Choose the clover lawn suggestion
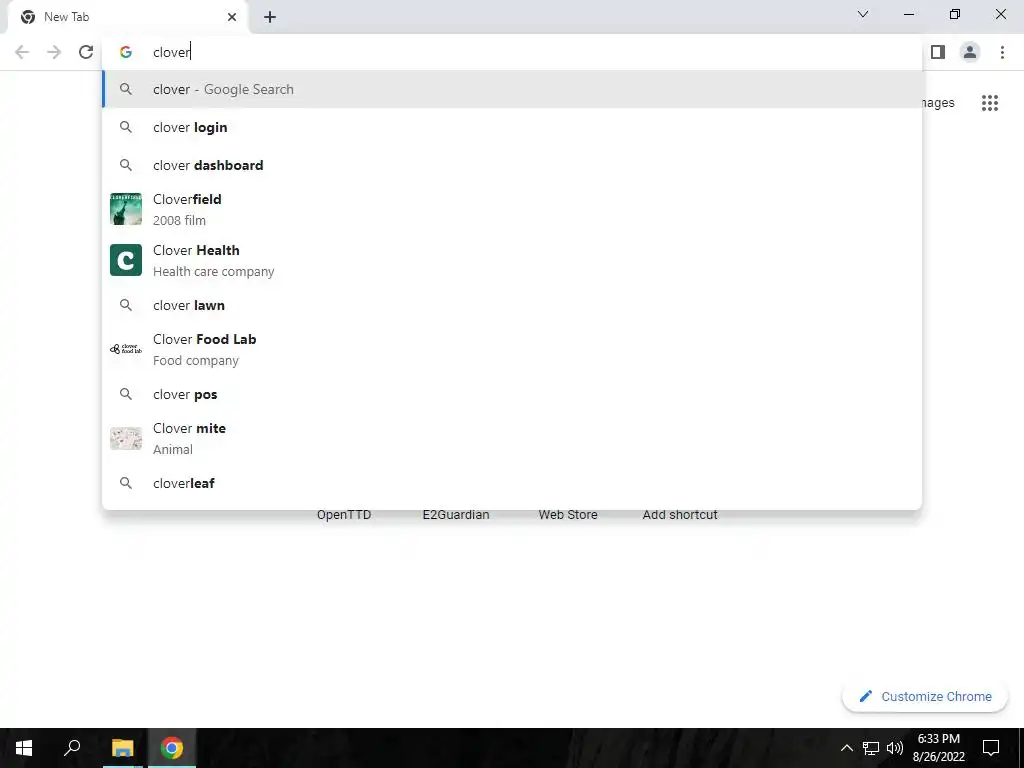This screenshot has width=1024, height=768. (512, 305)
